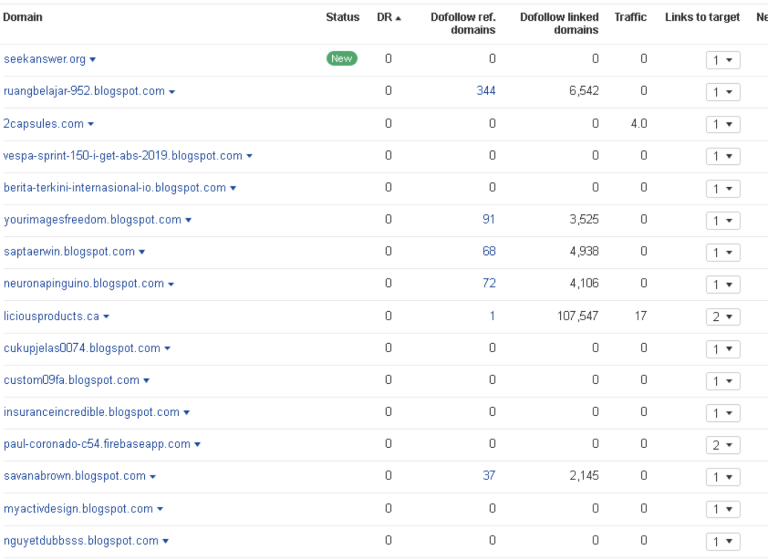This screenshot has width=768, height=560.
Task: Open yourimagesfreedom.blogspot.com domain link
Action: (x=92, y=219)
